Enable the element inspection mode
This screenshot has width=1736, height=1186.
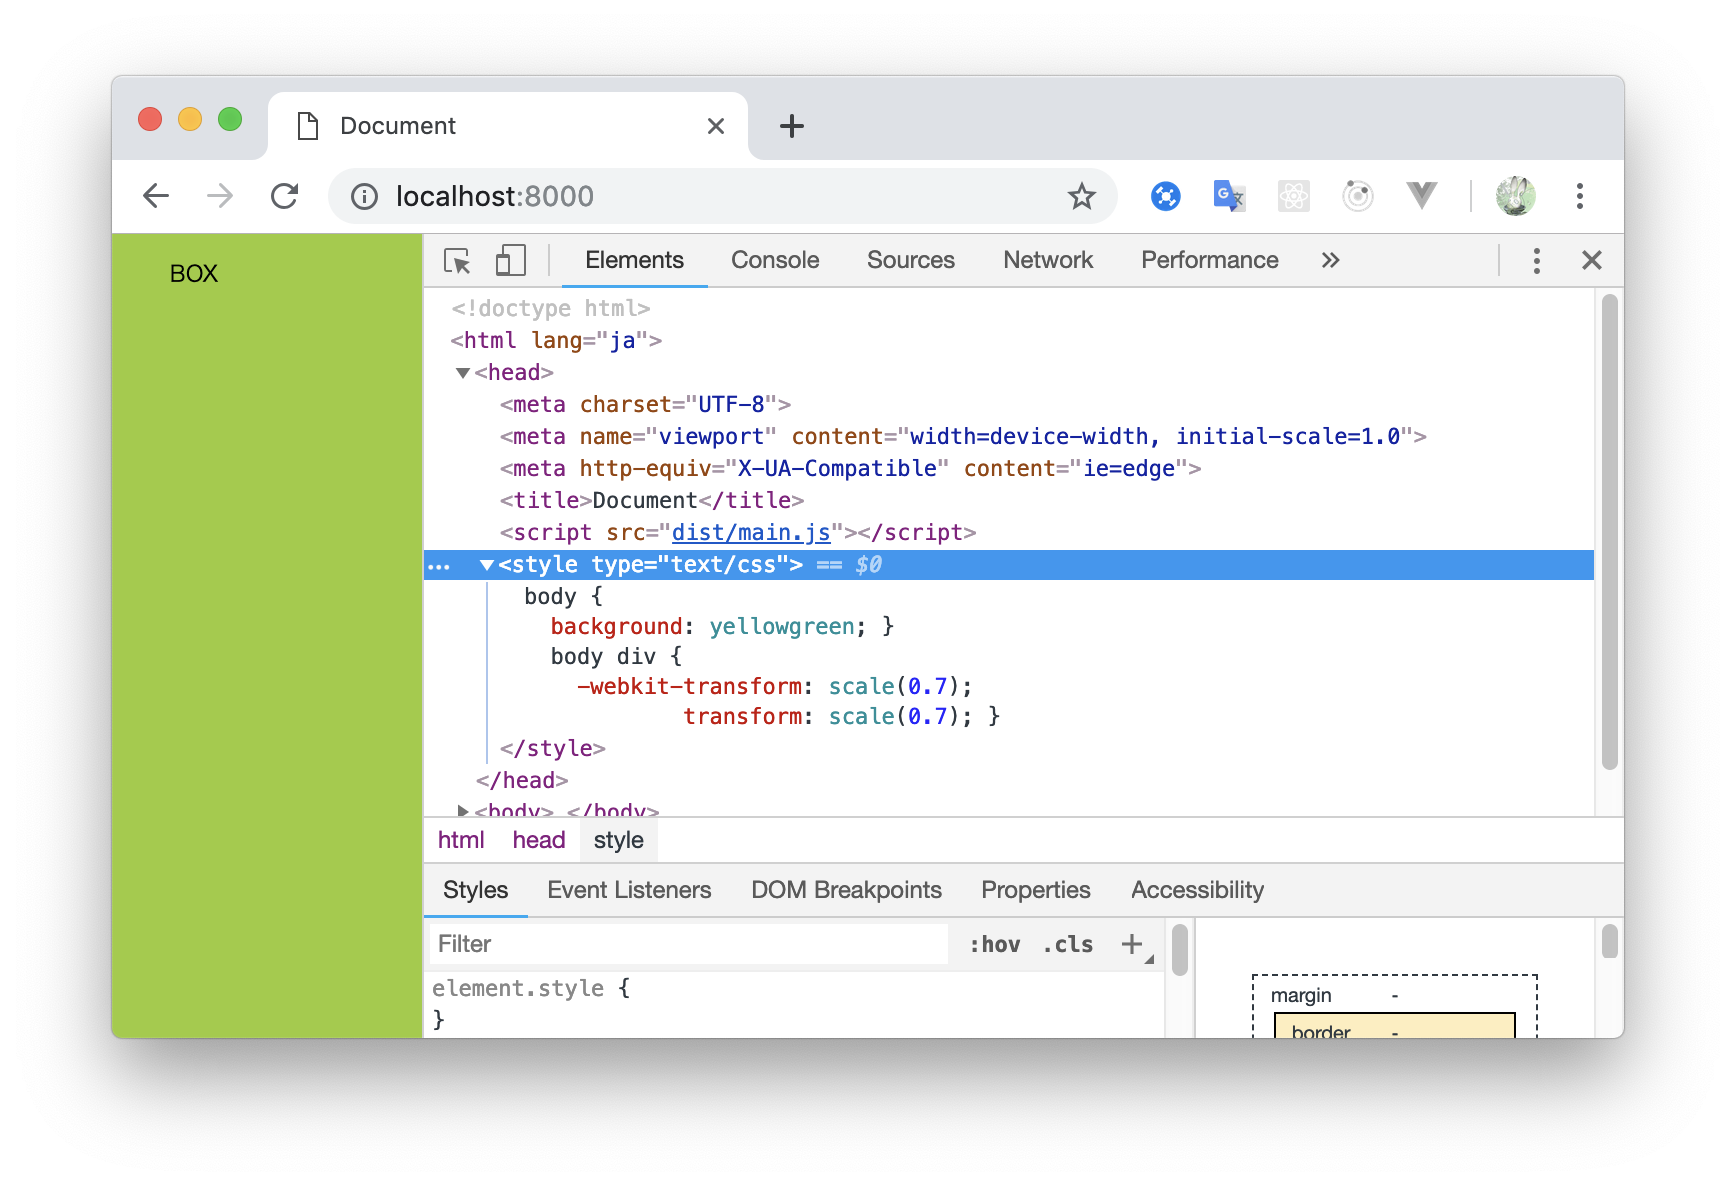click(x=458, y=260)
